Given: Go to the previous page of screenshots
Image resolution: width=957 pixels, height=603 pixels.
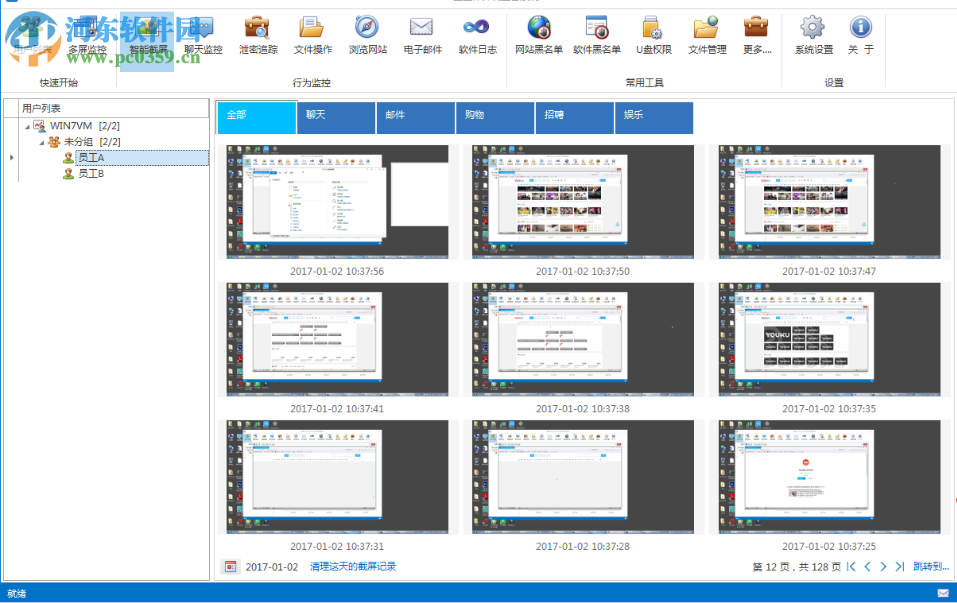Looking at the screenshot, I should [x=867, y=566].
